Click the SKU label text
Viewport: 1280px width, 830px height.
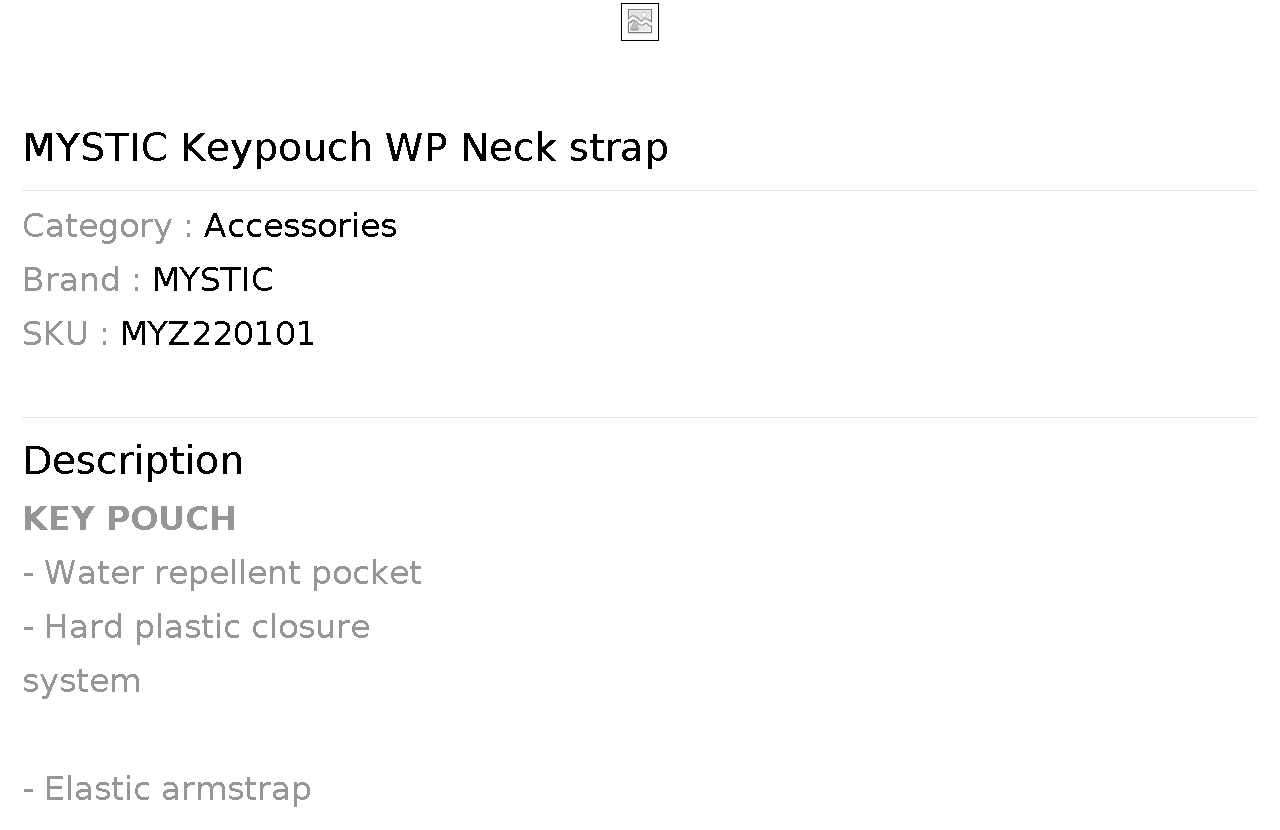point(56,334)
